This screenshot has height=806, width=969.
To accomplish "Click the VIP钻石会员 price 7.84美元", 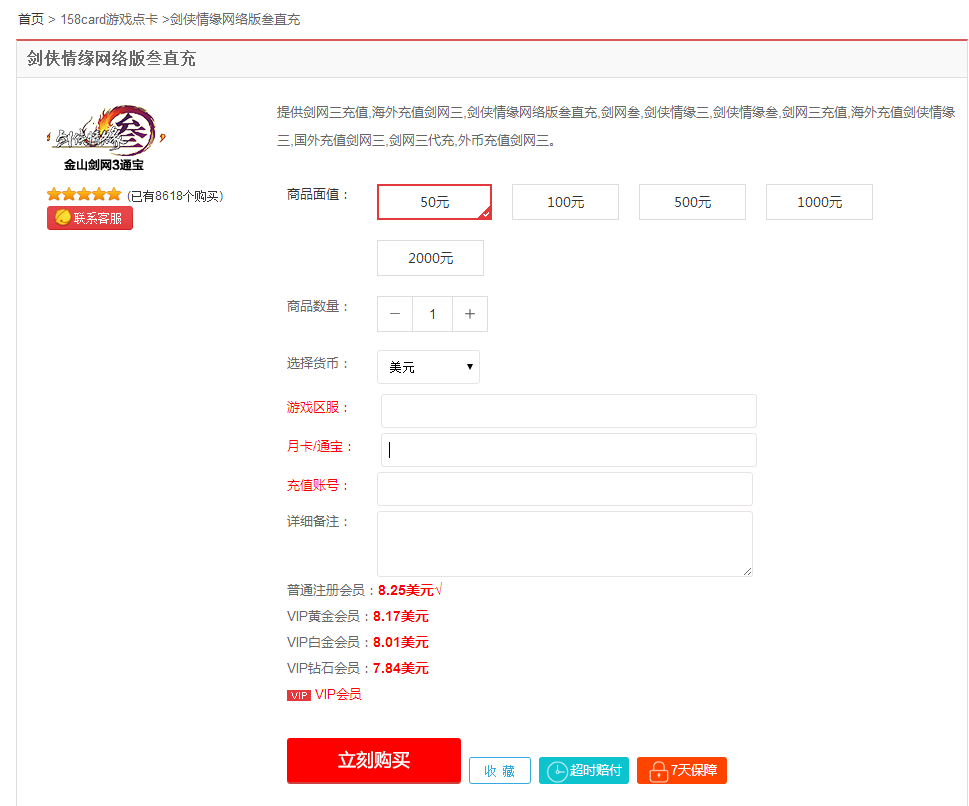I will [401, 668].
